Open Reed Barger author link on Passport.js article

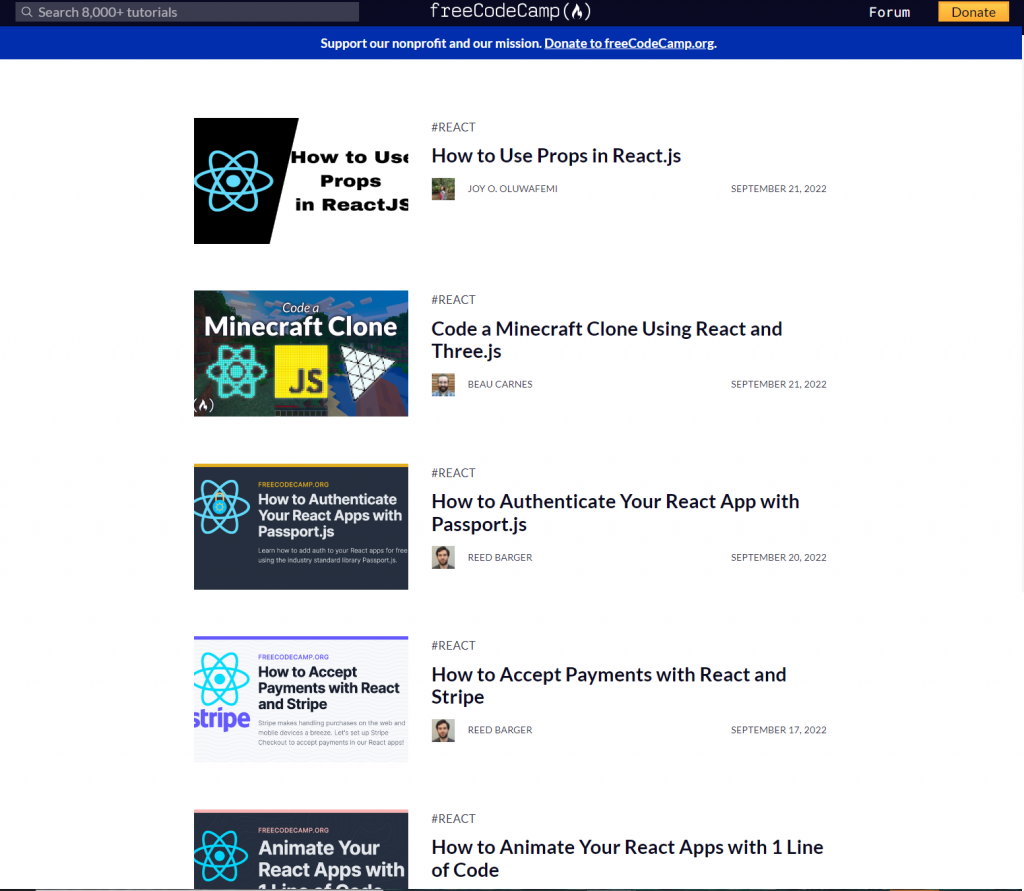[500, 557]
